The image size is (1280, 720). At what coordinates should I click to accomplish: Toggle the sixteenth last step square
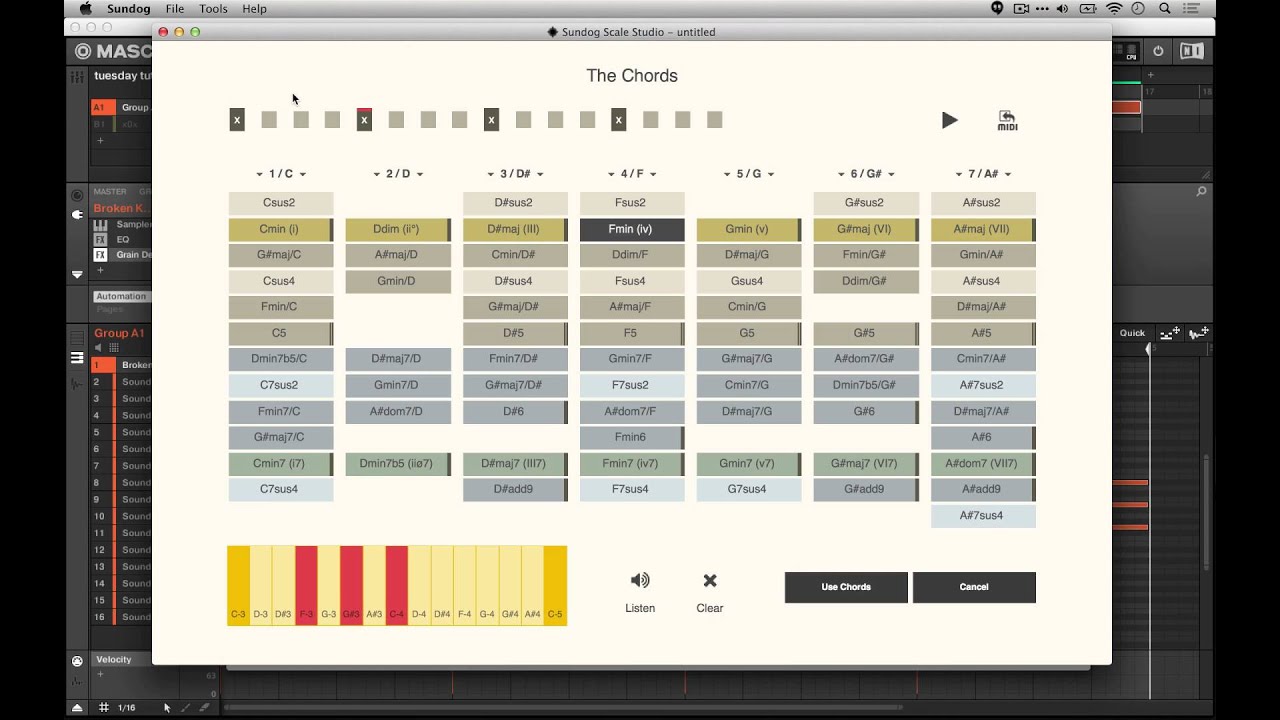pos(714,120)
